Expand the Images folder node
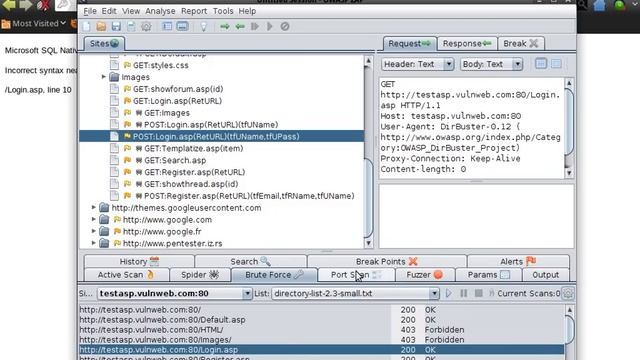The image size is (640, 360). tap(104, 77)
